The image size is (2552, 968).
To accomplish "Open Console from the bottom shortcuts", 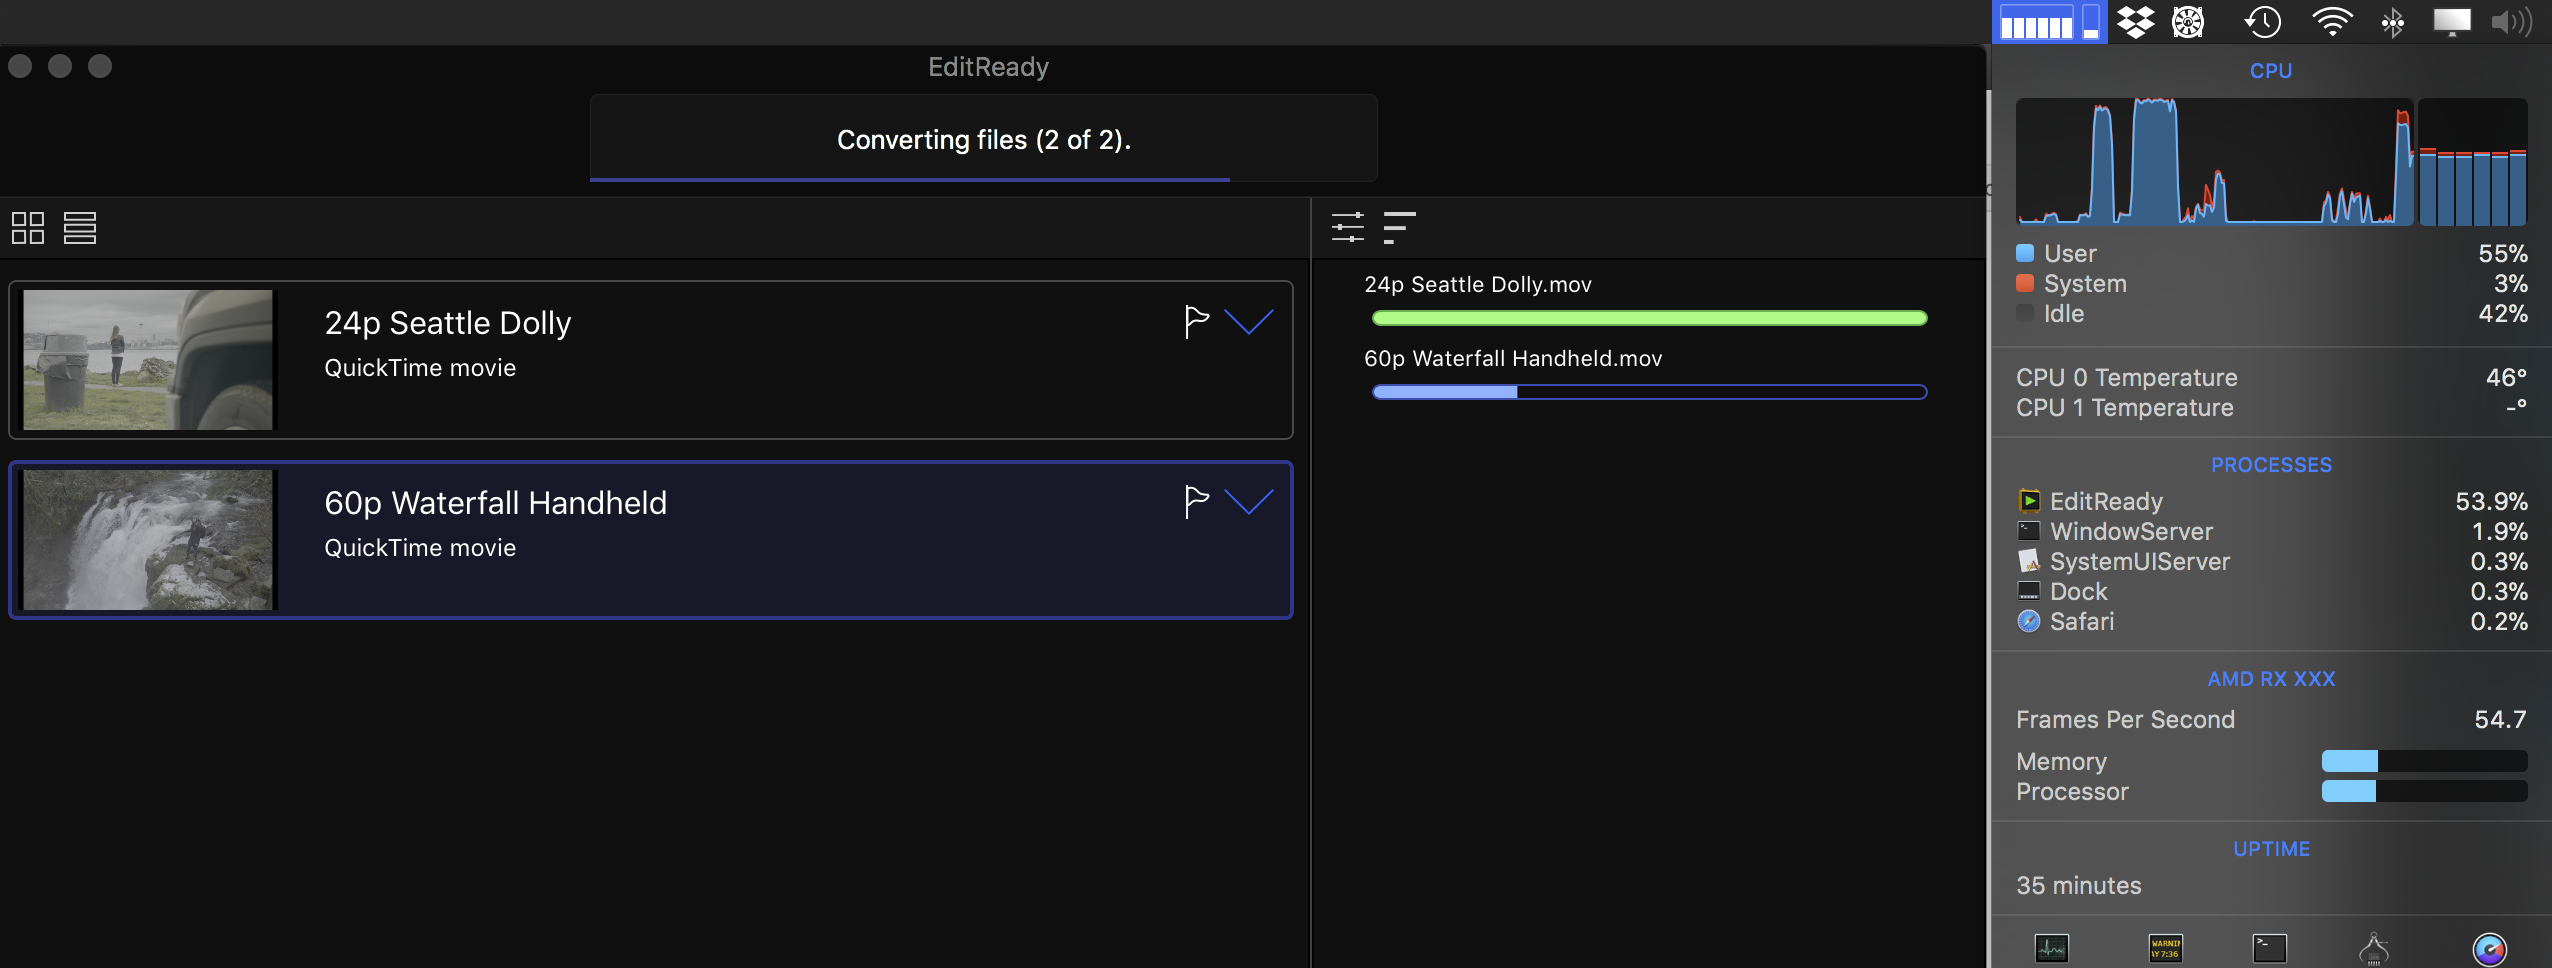I will 2166,948.
